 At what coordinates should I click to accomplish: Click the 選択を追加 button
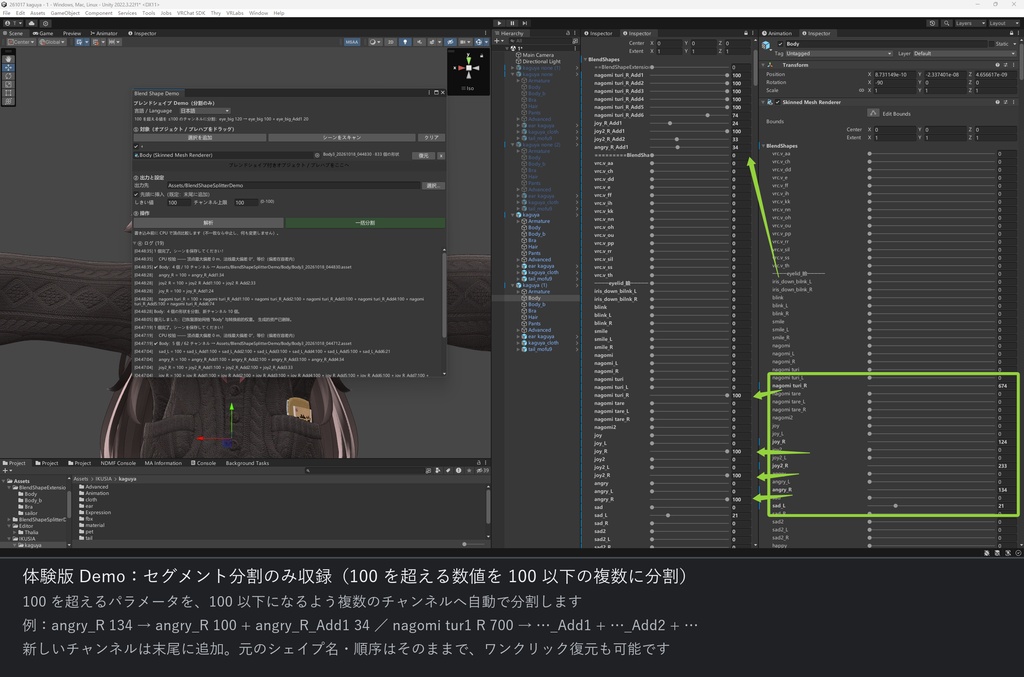[200, 138]
